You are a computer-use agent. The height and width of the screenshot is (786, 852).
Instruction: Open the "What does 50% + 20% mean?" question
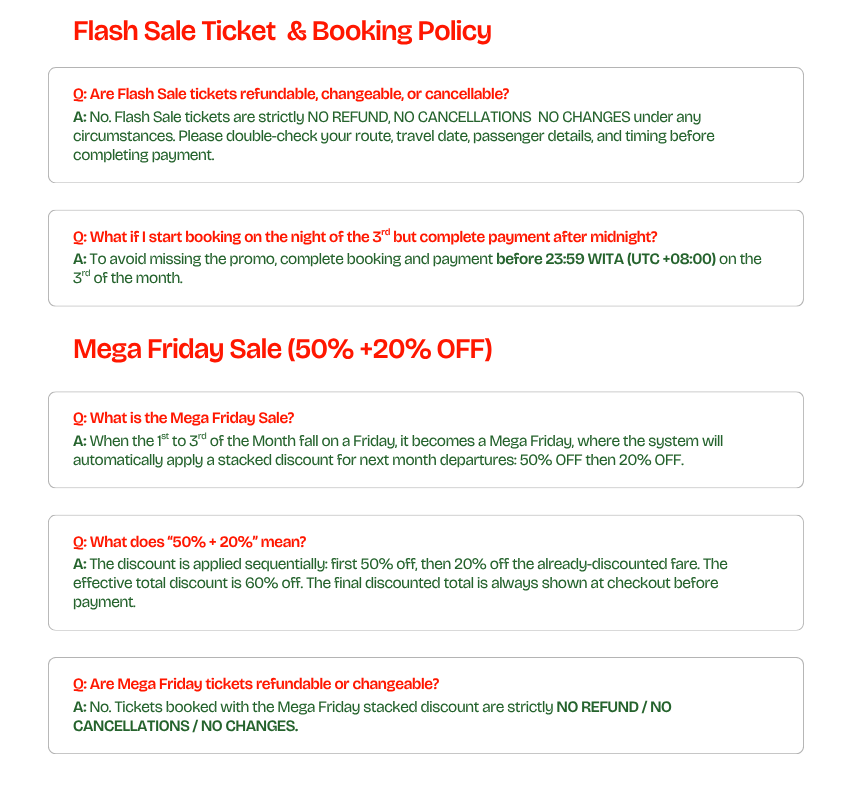point(189,542)
